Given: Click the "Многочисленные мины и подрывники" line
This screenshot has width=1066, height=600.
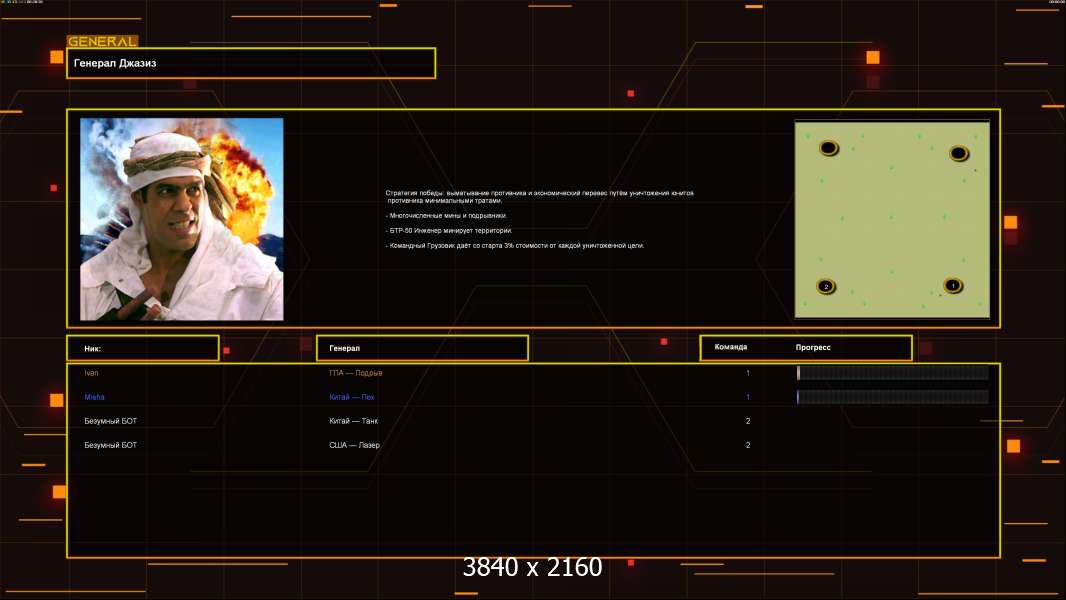Looking at the screenshot, I should tap(446, 215).
